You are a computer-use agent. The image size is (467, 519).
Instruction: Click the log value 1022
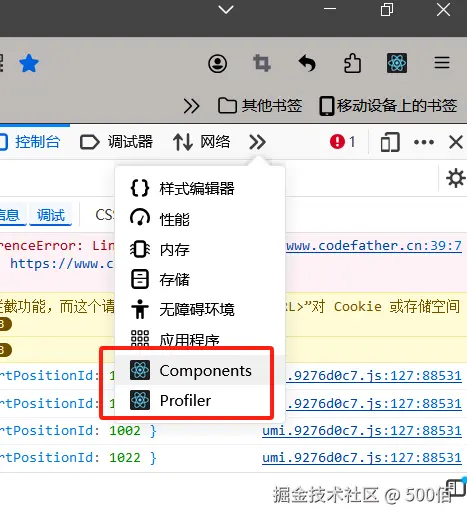click(x=125, y=458)
